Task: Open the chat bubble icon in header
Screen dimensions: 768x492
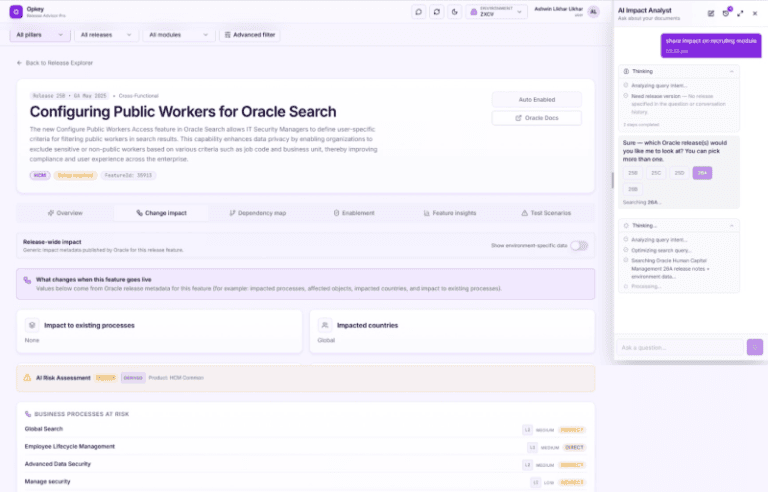Action: (419, 12)
